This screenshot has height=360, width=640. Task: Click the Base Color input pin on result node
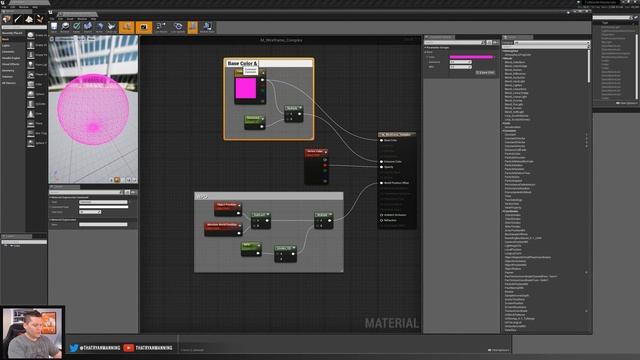[x=382, y=140]
